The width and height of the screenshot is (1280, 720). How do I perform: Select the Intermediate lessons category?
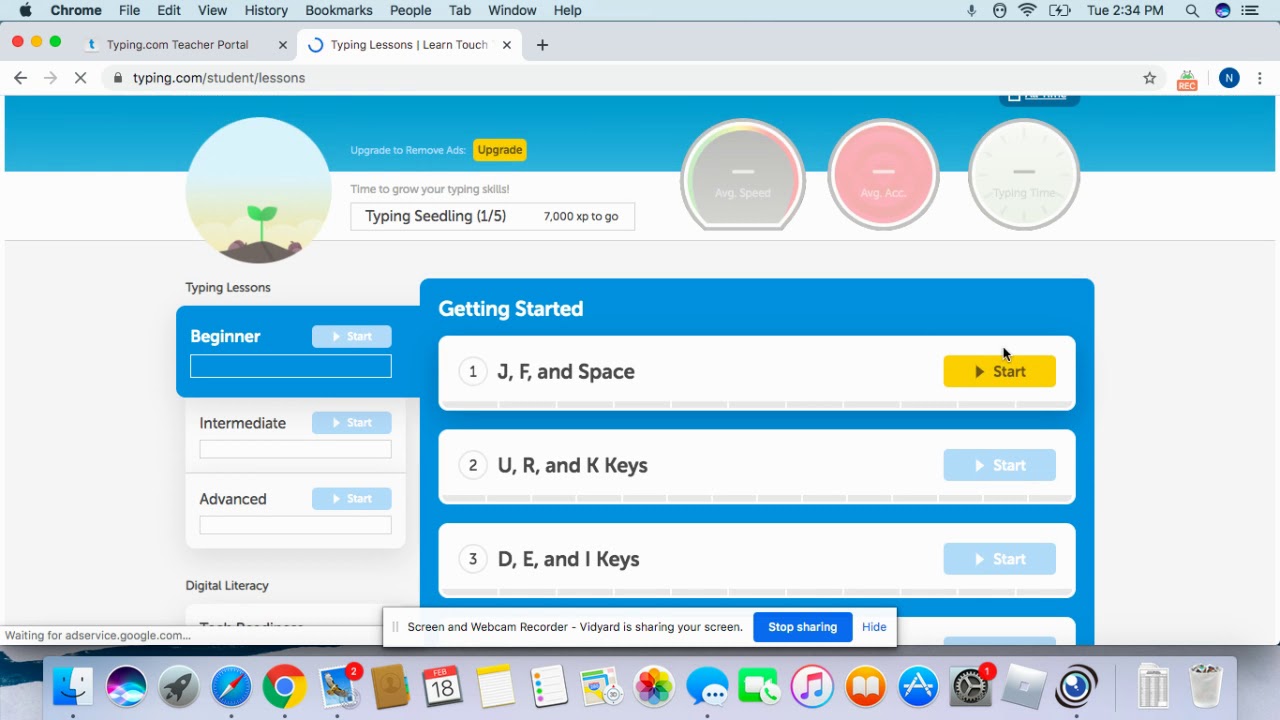pyautogui.click(x=242, y=423)
